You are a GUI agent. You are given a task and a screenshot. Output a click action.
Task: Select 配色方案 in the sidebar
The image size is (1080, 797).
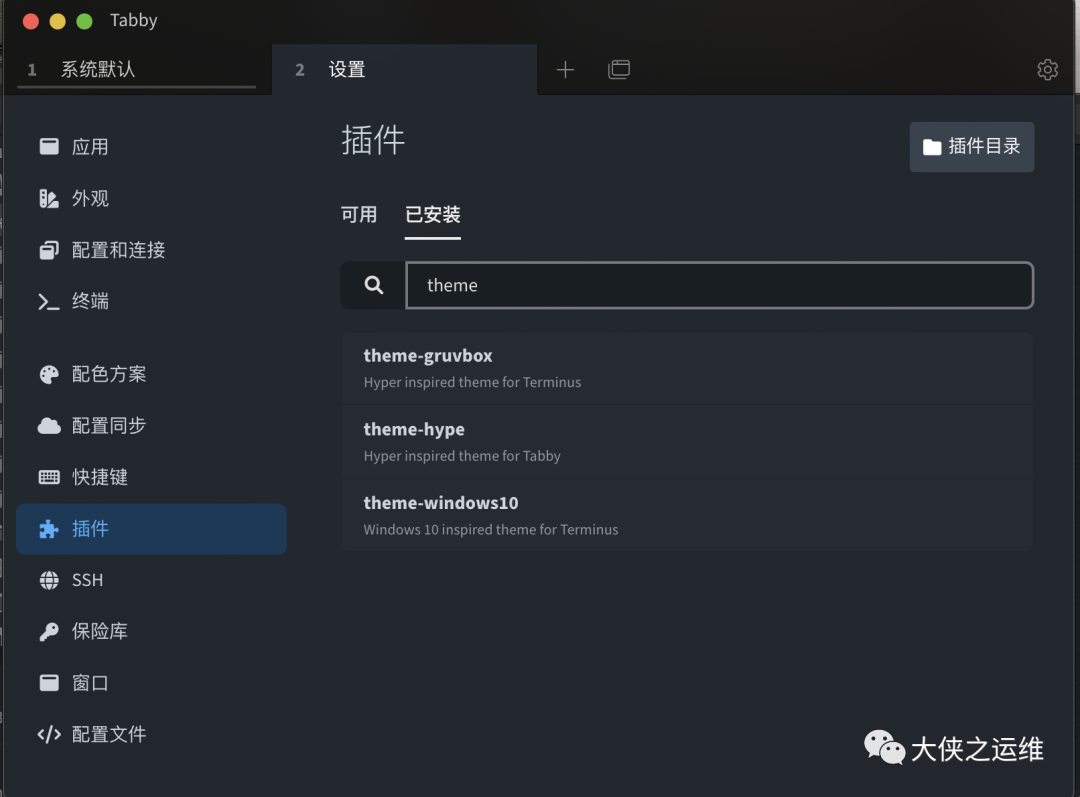click(x=151, y=374)
